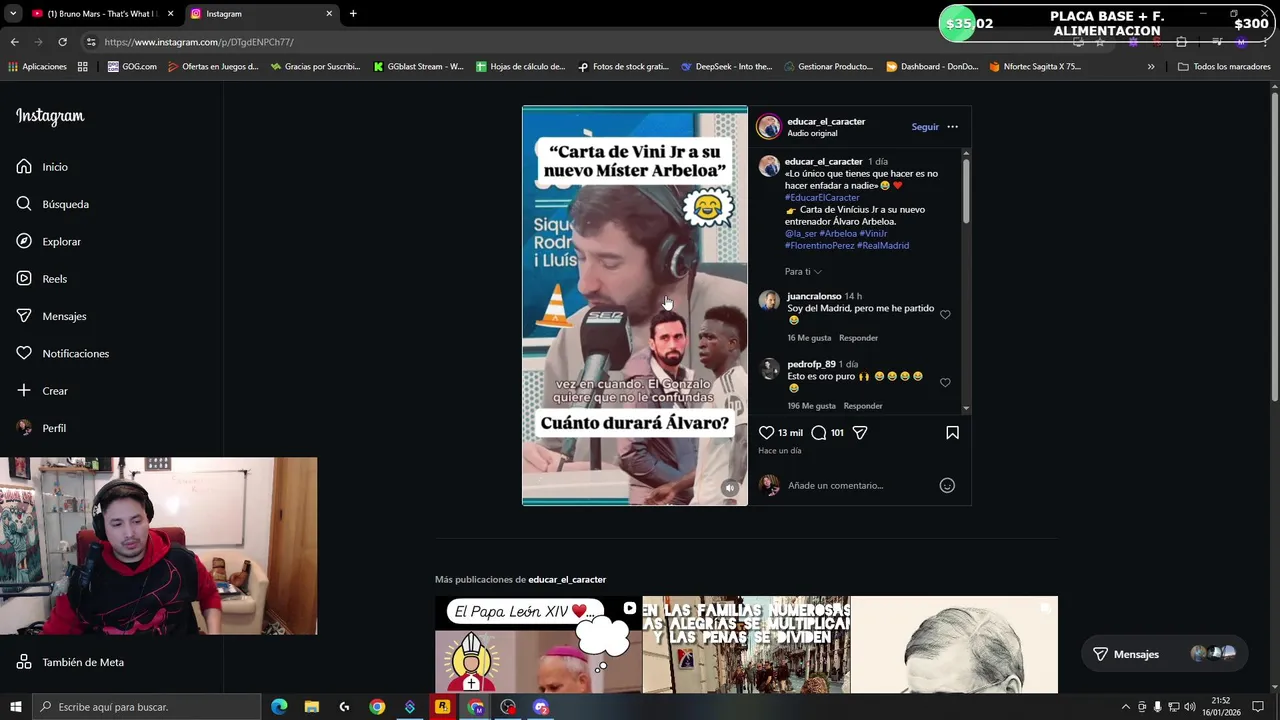
Task: Click Crear to make a new post
Action: click(x=42, y=391)
